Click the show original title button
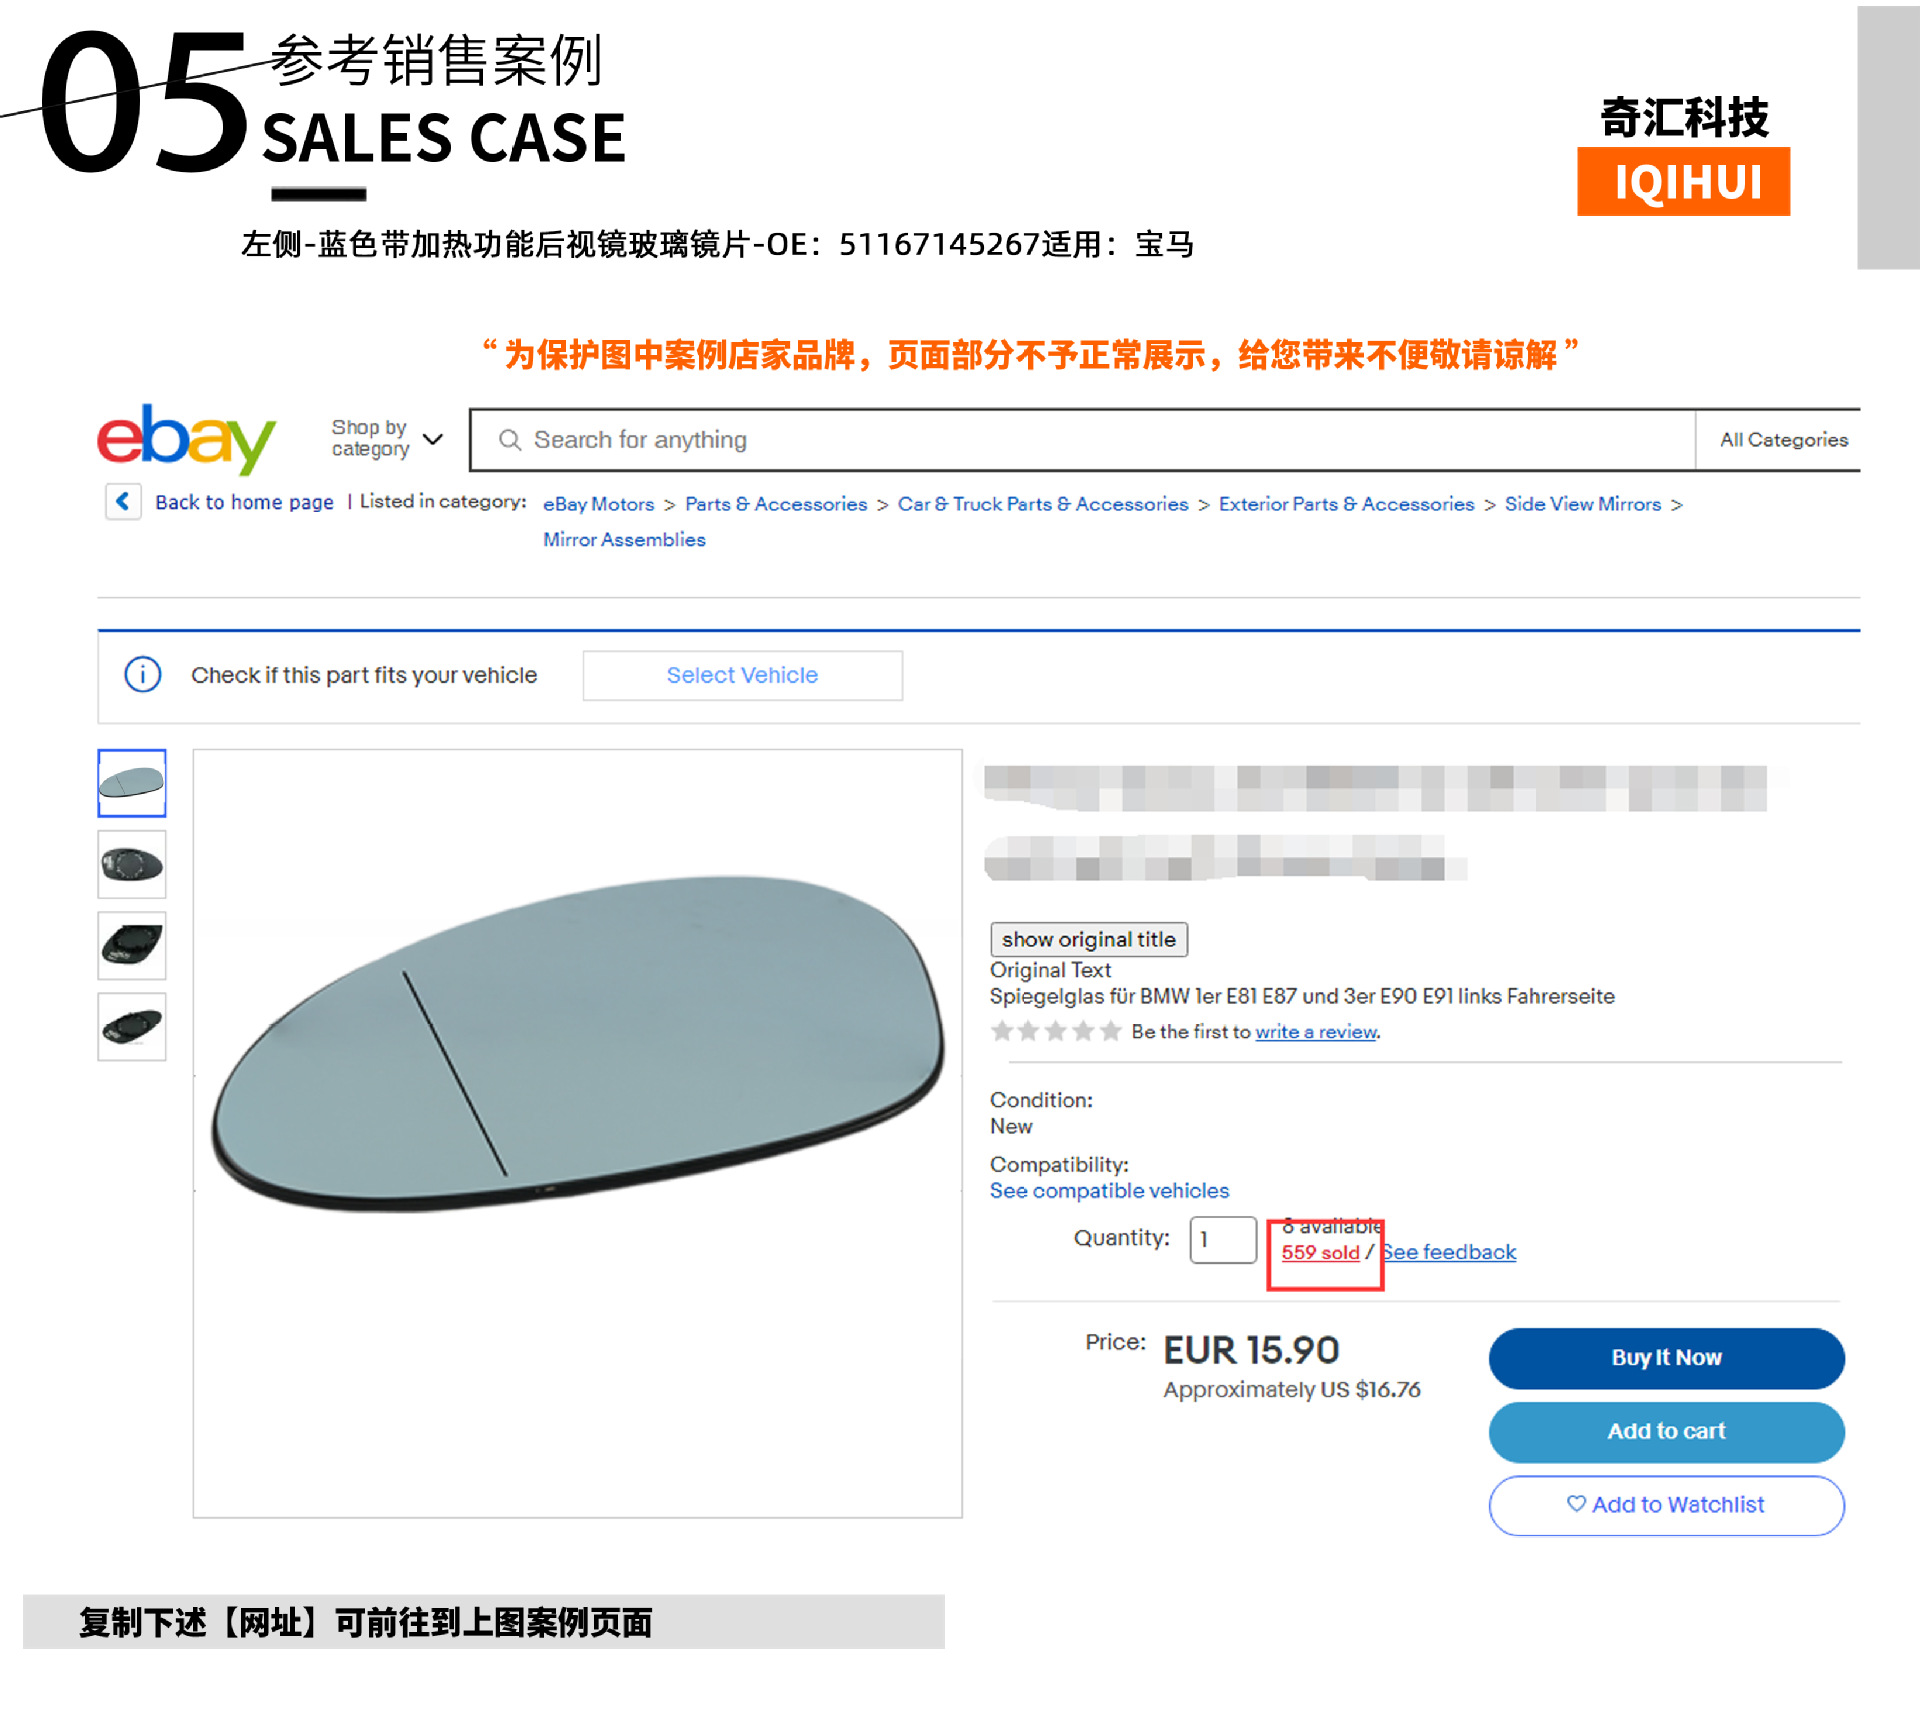The image size is (1920, 1727). (1089, 939)
